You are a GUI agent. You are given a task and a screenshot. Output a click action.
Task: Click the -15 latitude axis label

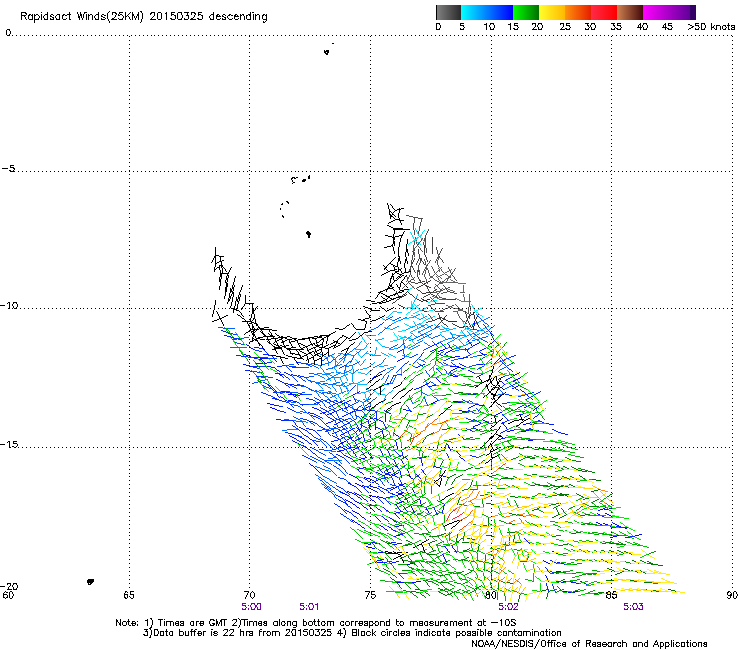pyautogui.click(x=9, y=444)
